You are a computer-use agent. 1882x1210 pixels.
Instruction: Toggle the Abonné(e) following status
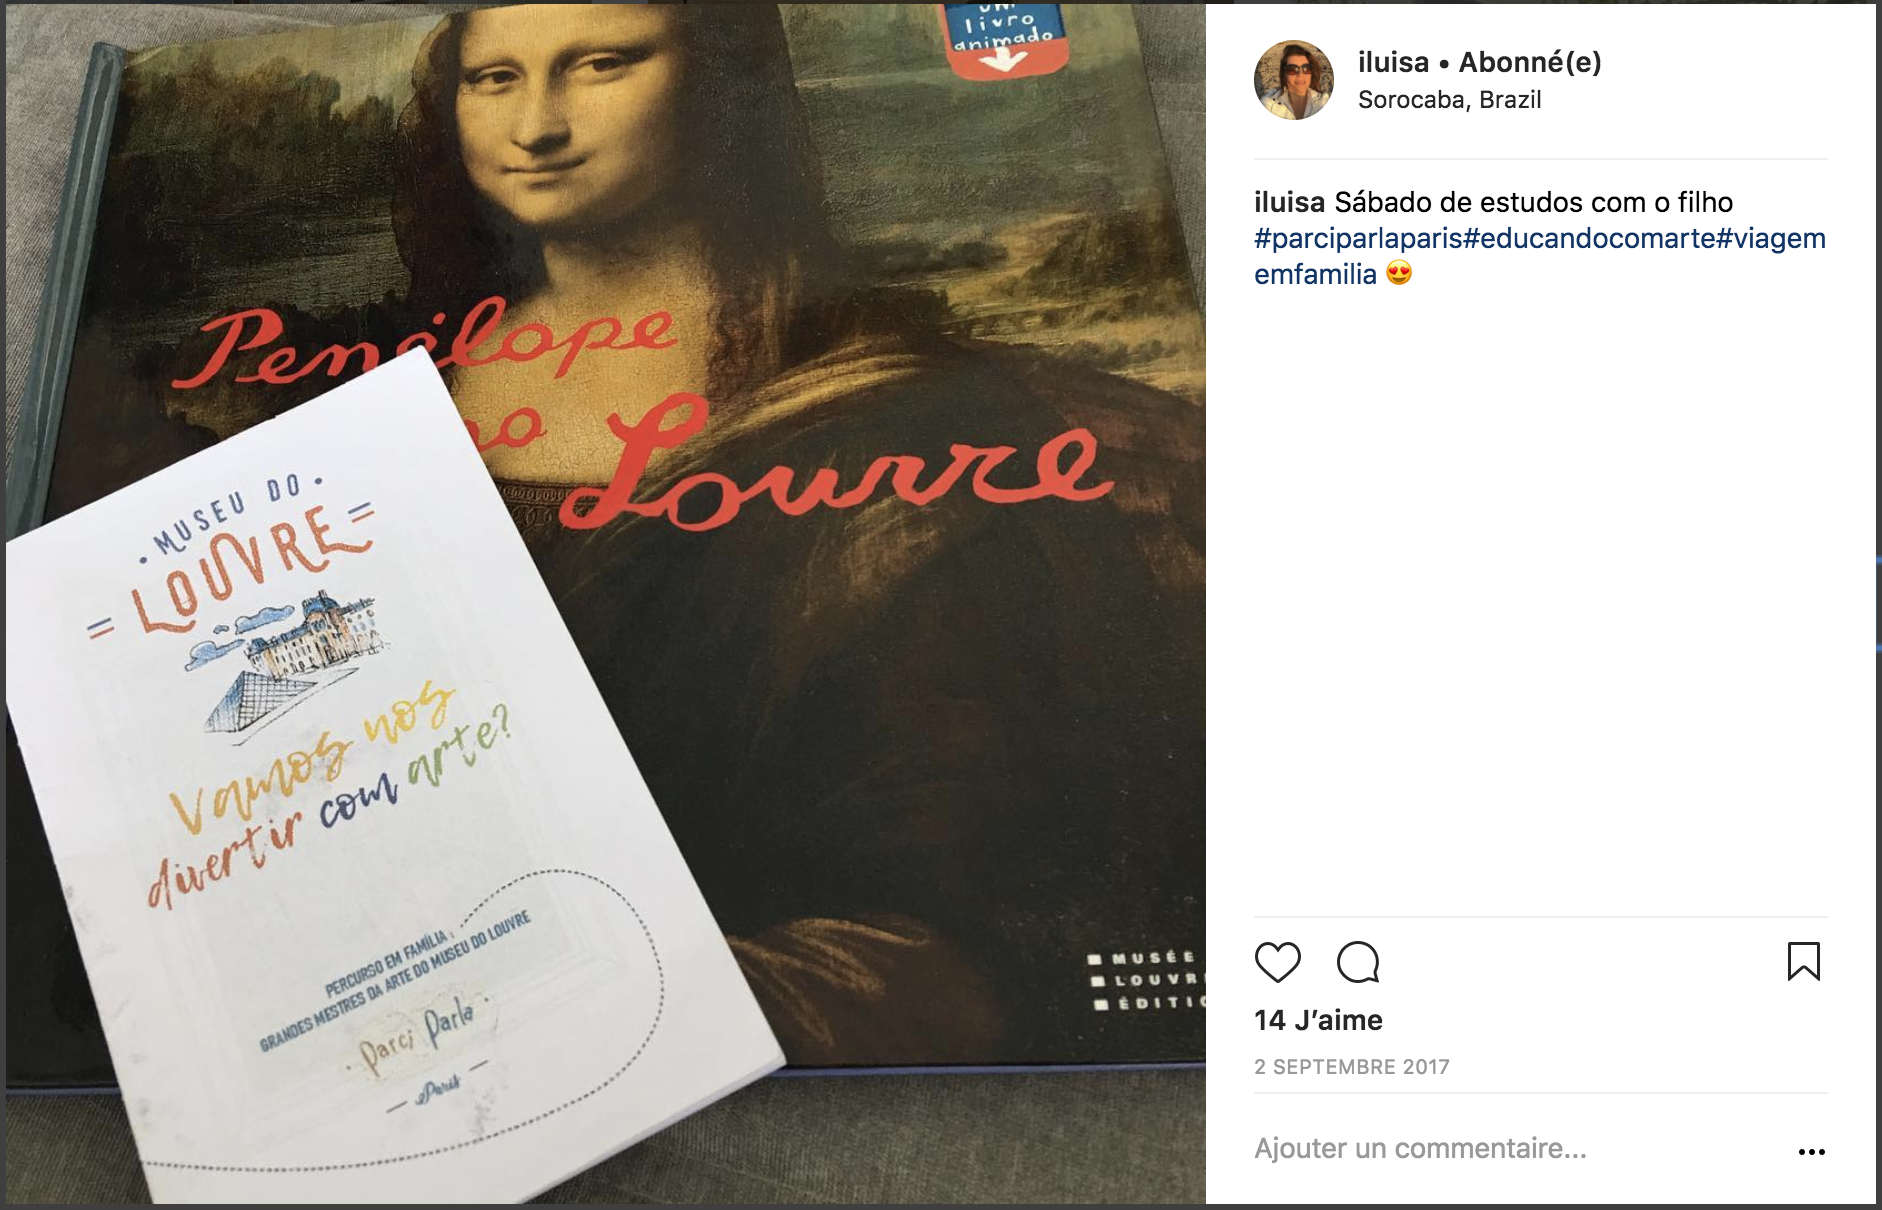pos(1530,62)
